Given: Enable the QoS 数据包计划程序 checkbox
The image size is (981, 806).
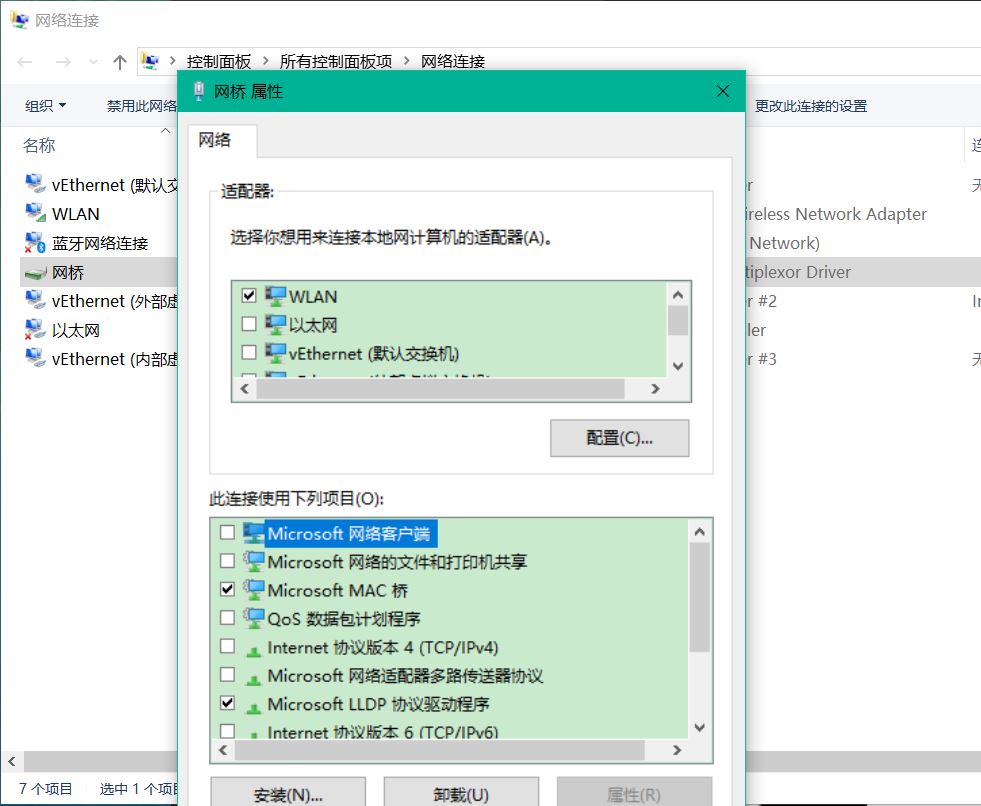Looking at the screenshot, I should 227,618.
